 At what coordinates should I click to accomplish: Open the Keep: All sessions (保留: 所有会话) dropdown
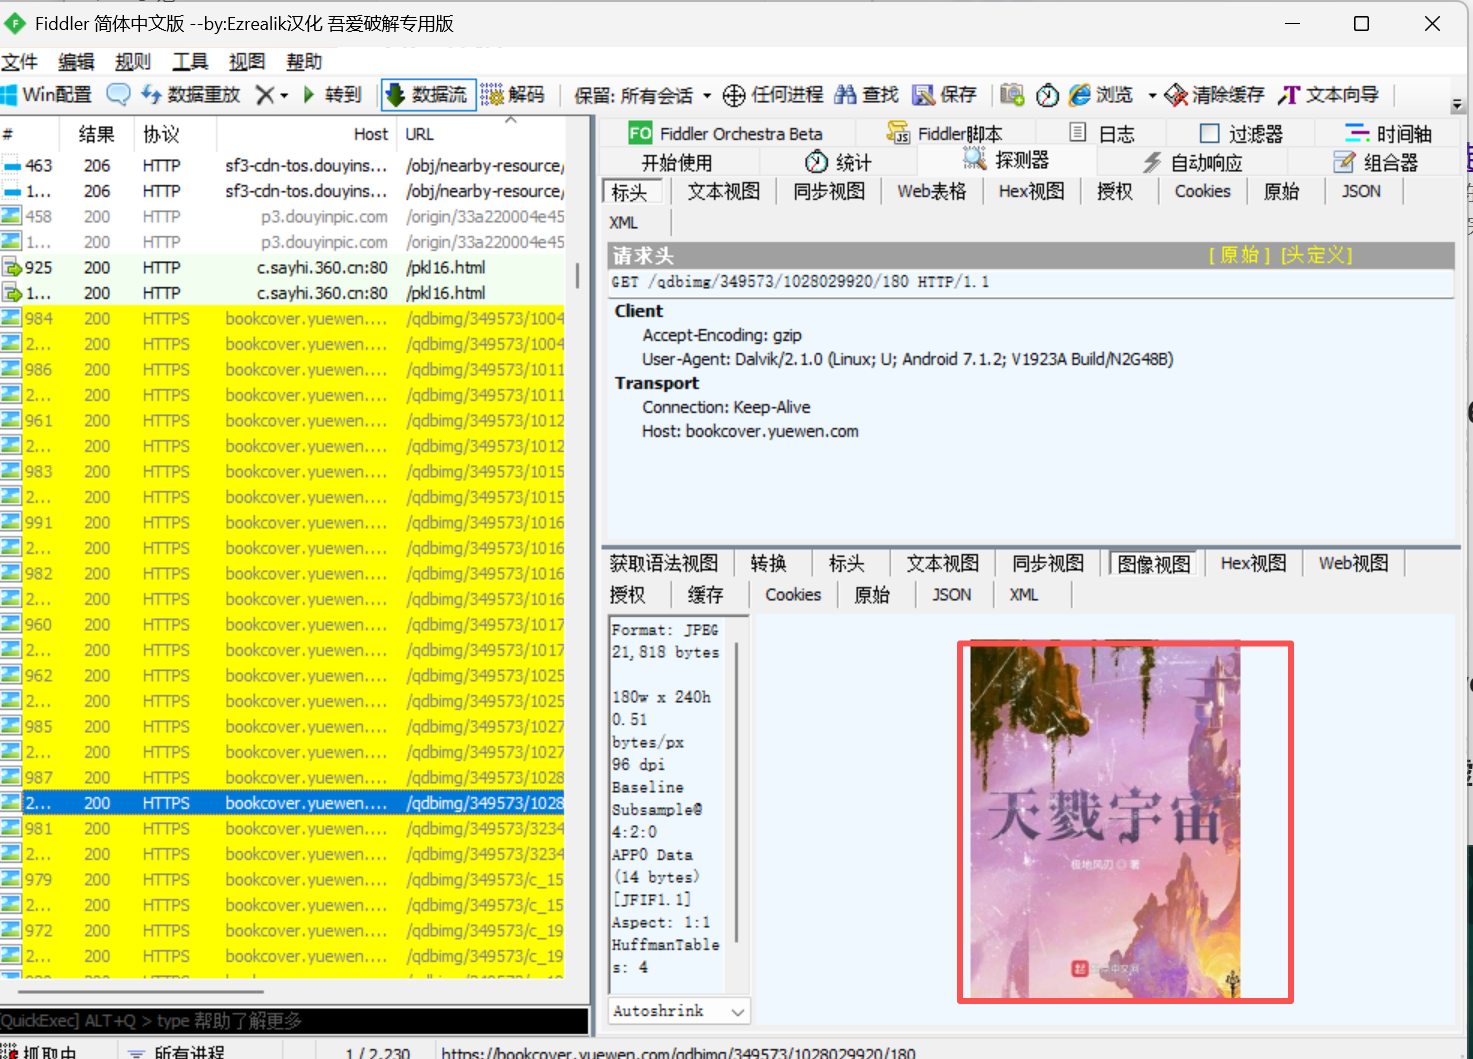point(643,96)
